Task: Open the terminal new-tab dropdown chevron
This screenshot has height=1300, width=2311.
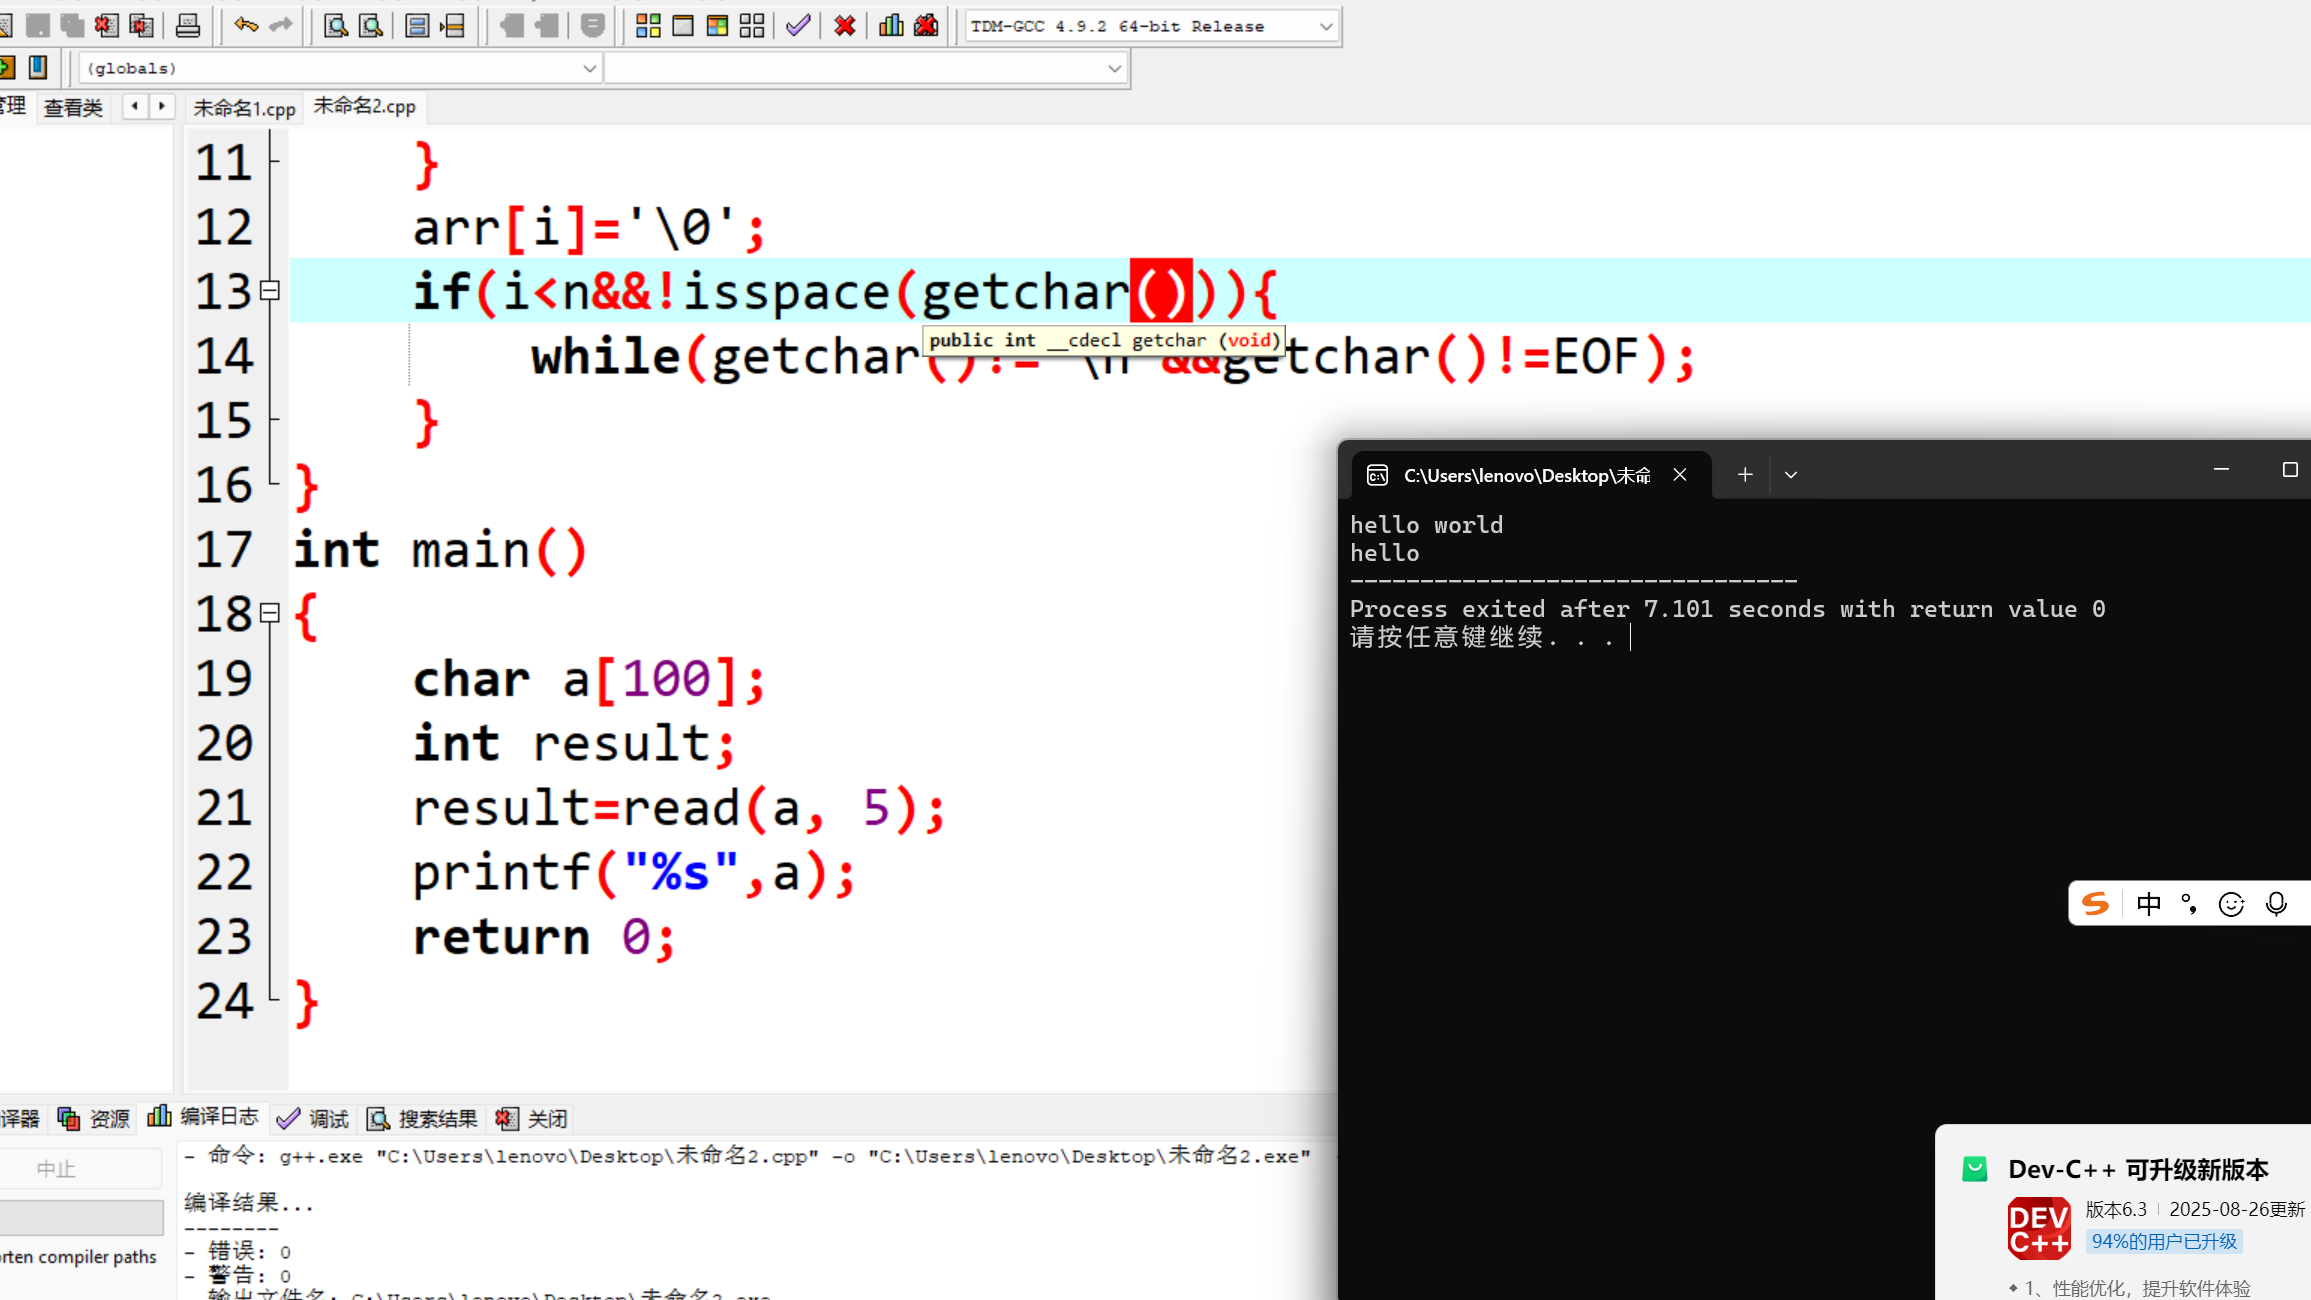Action: [x=1791, y=475]
